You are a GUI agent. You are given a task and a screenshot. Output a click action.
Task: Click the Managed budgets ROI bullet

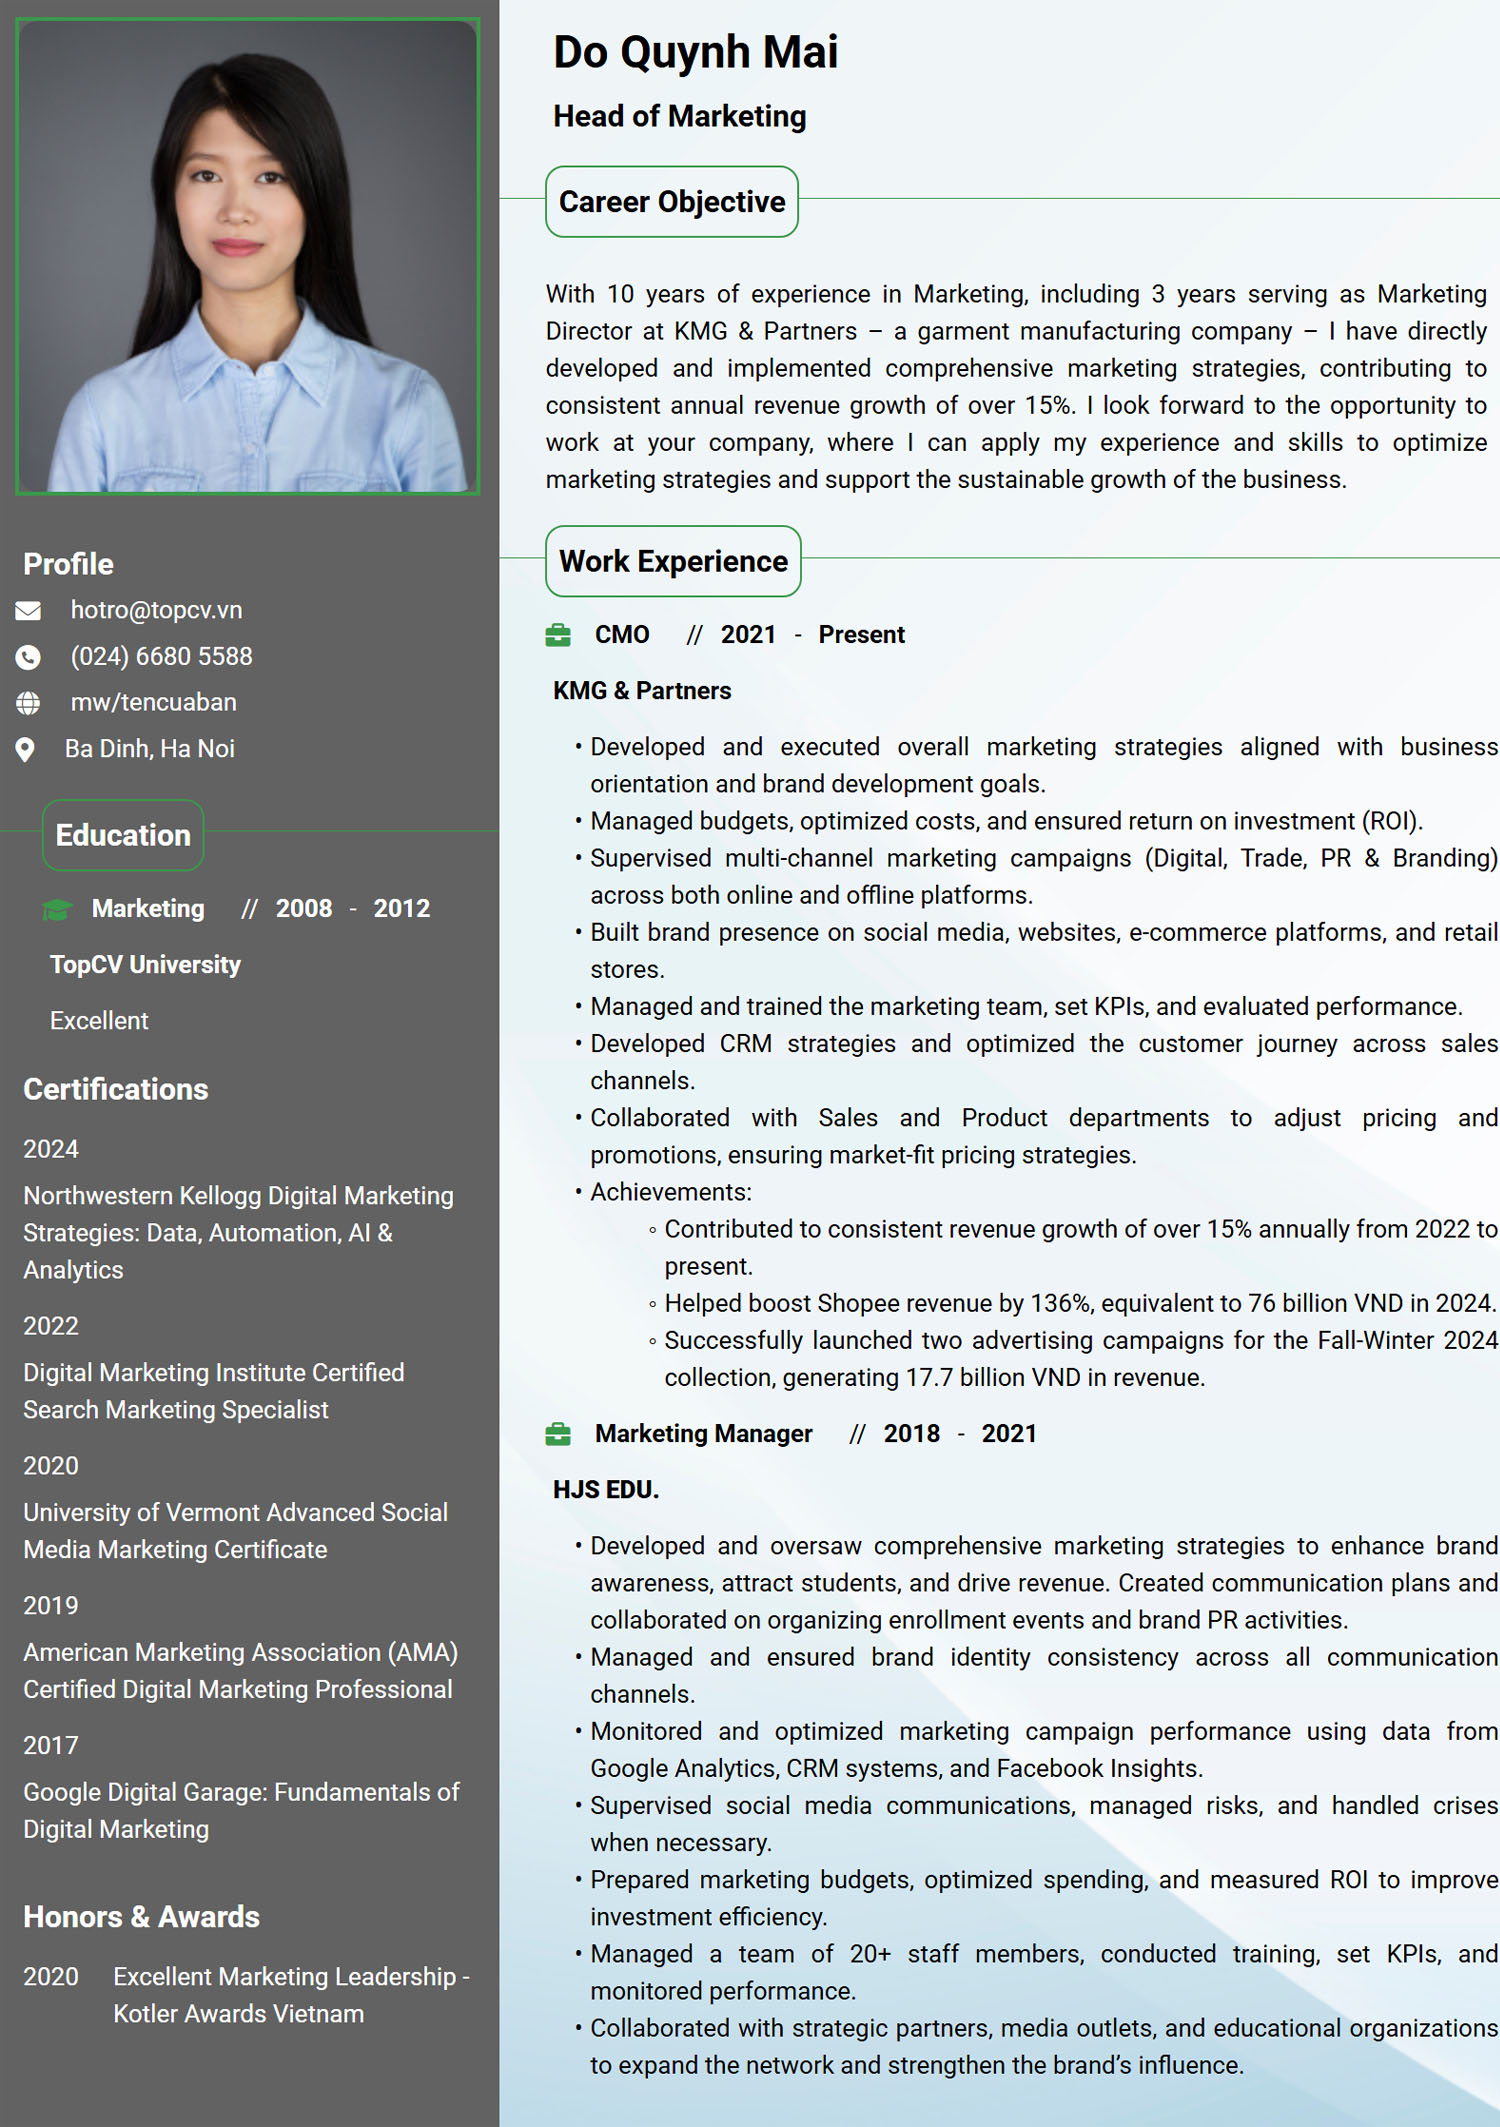point(1006,821)
